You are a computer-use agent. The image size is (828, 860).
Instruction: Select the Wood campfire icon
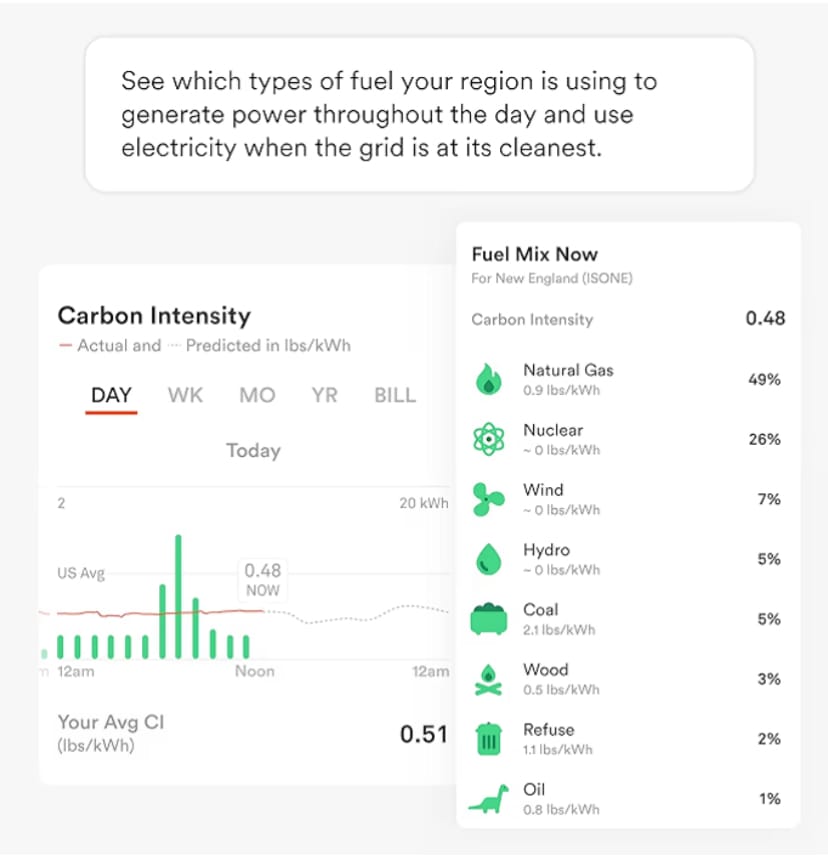coord(490,679)
